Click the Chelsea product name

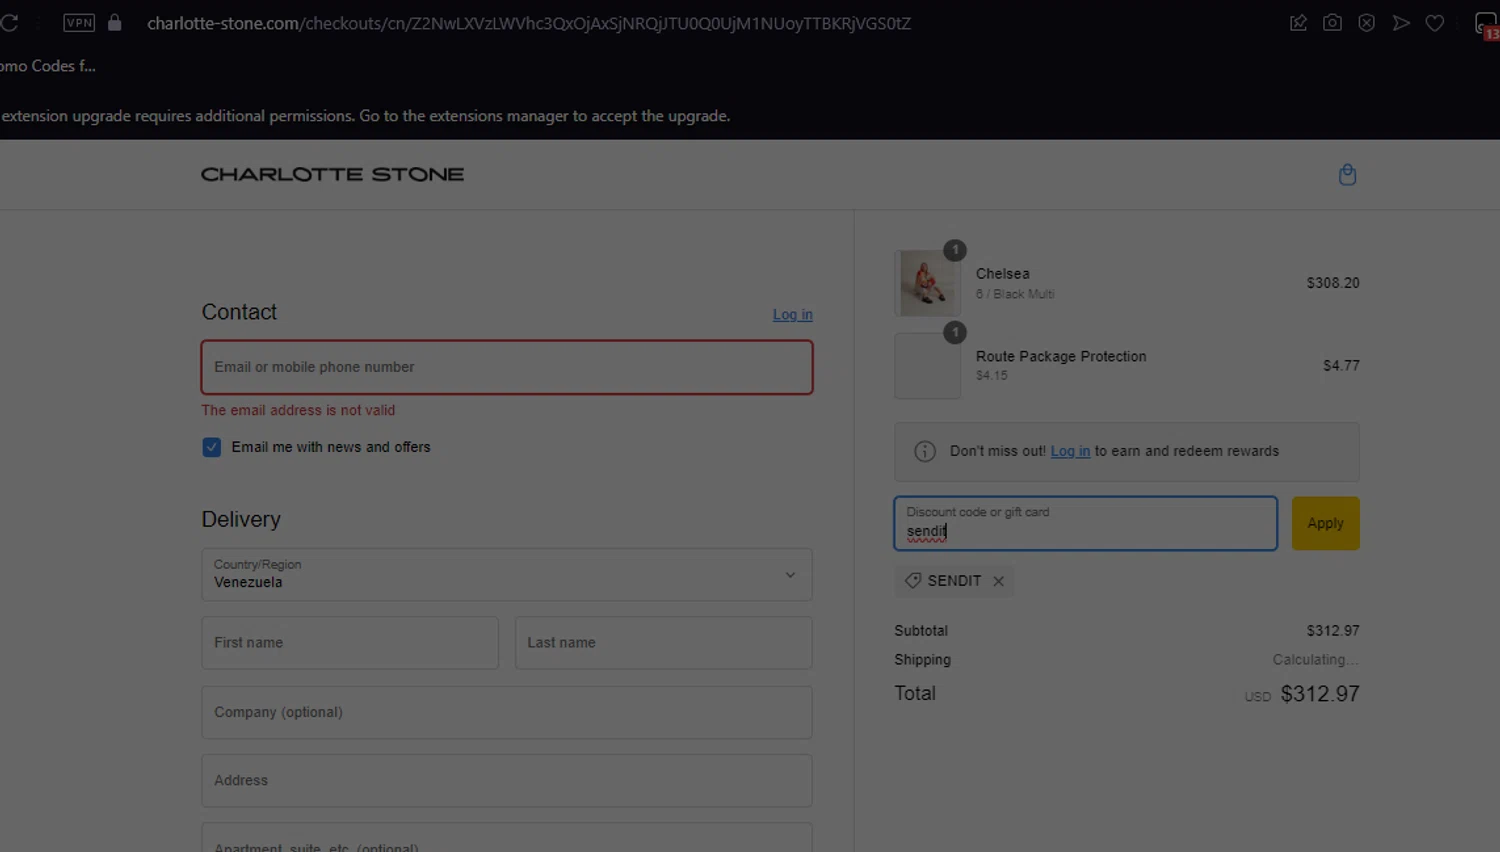tap(1002, 273)
